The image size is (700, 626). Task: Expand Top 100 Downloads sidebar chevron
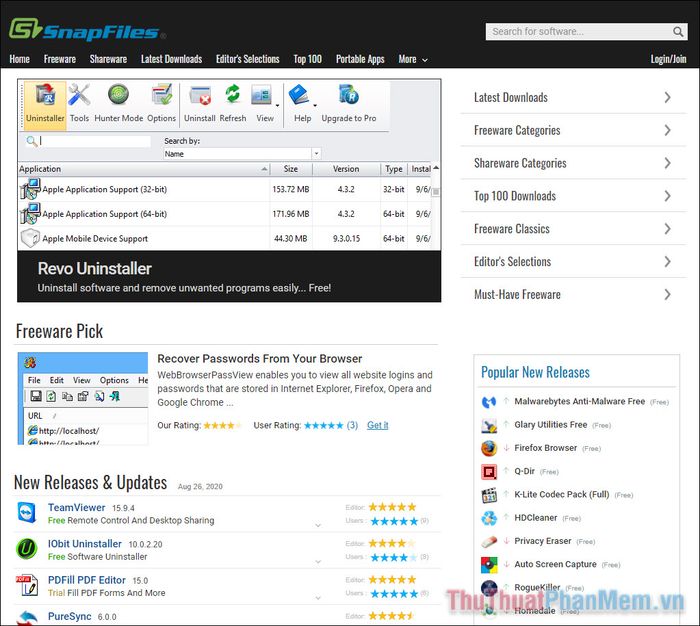[667, 196]
